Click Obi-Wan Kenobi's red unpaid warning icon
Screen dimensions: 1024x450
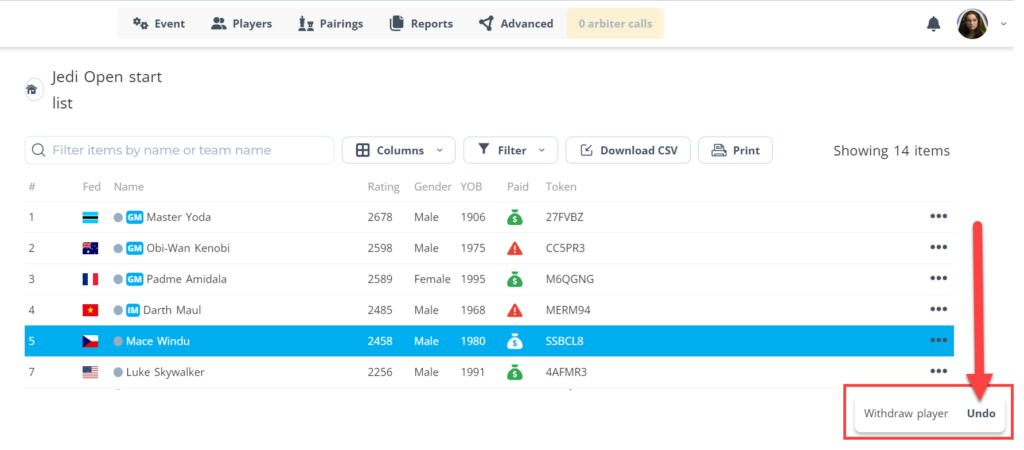click(515, 248)
